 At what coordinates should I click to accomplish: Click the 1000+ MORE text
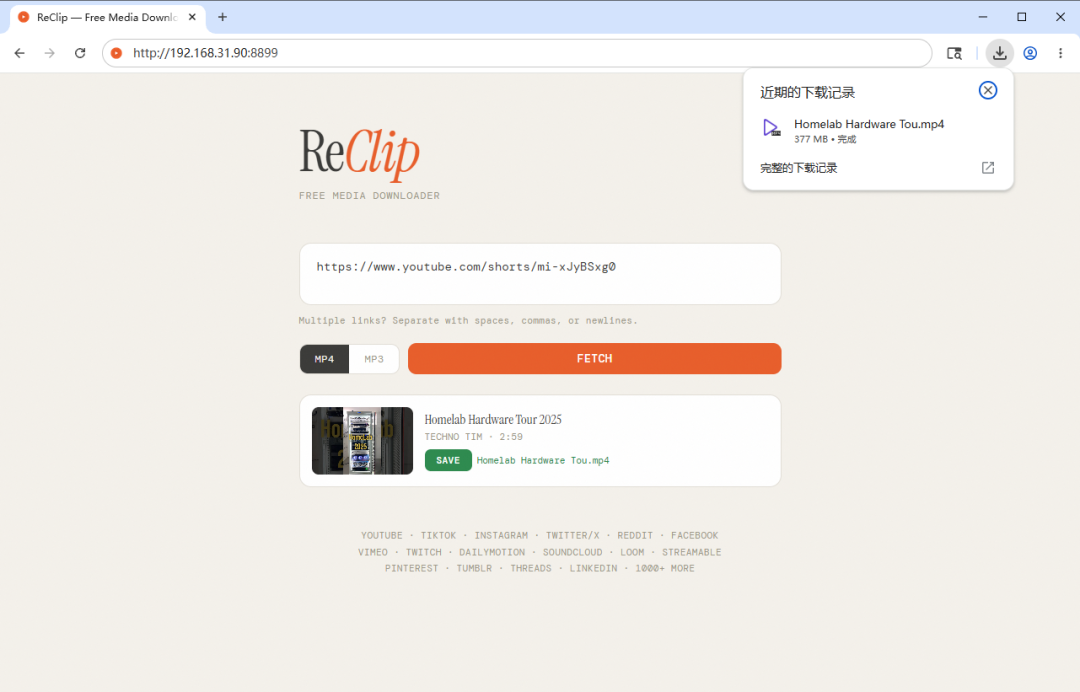pyautogui.click(x=665, y=568)
